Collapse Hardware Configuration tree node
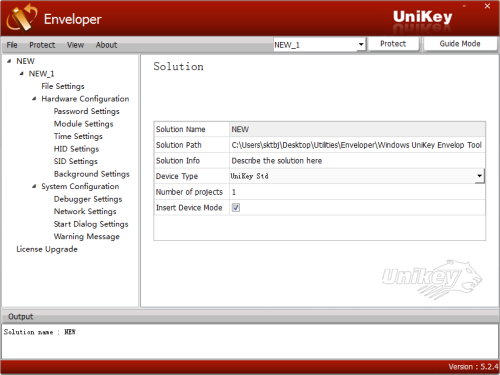Image resolution: width=500 pixels, height=375 pixels. pyautogui.click(x=34, y=99)
